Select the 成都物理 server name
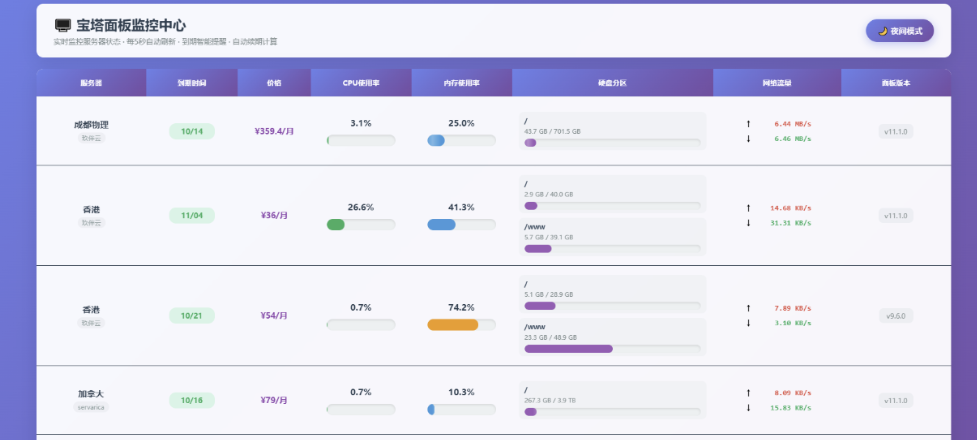977x440 pixels. click(x=91, y=125)
